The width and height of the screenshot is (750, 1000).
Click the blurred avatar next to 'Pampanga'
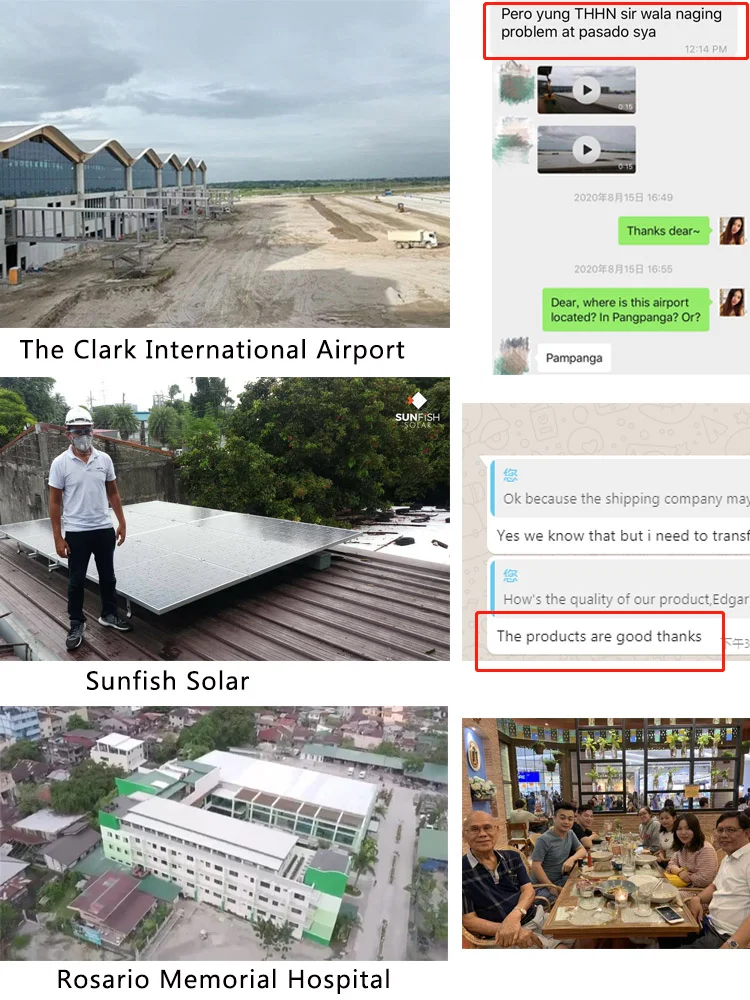(513, 356)
